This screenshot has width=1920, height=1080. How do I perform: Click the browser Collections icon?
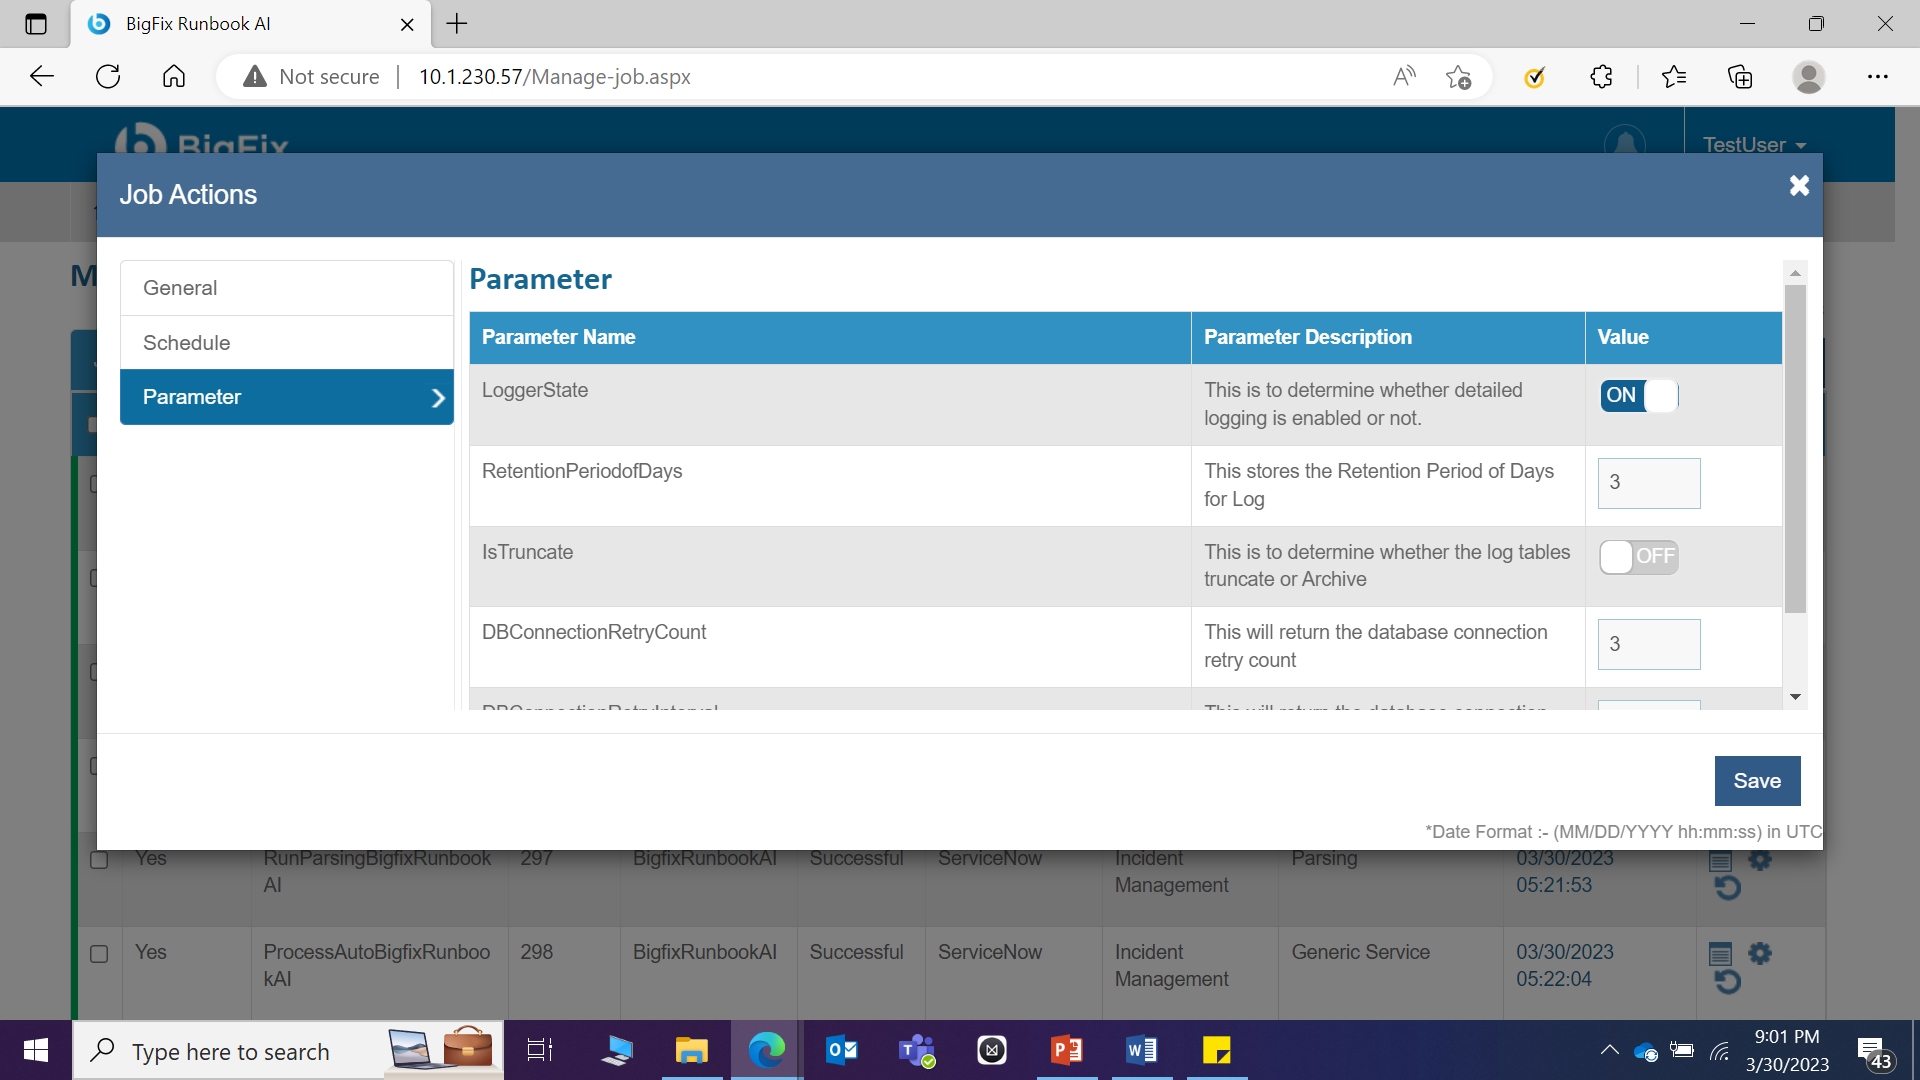click(1740, 77)
